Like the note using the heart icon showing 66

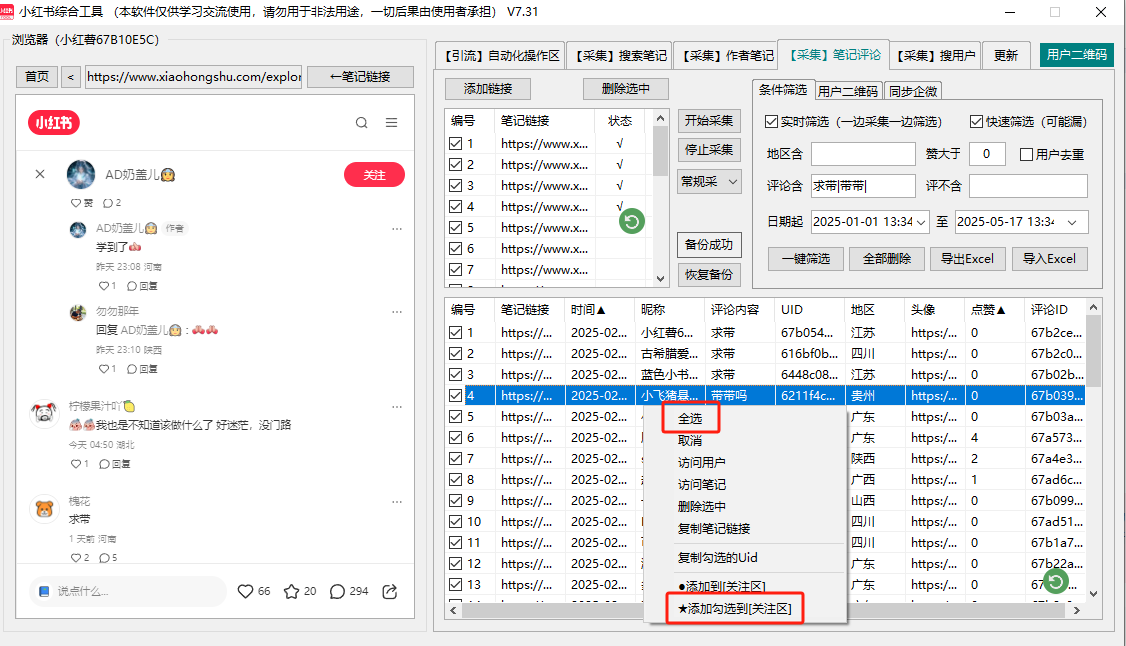[245, 591]
